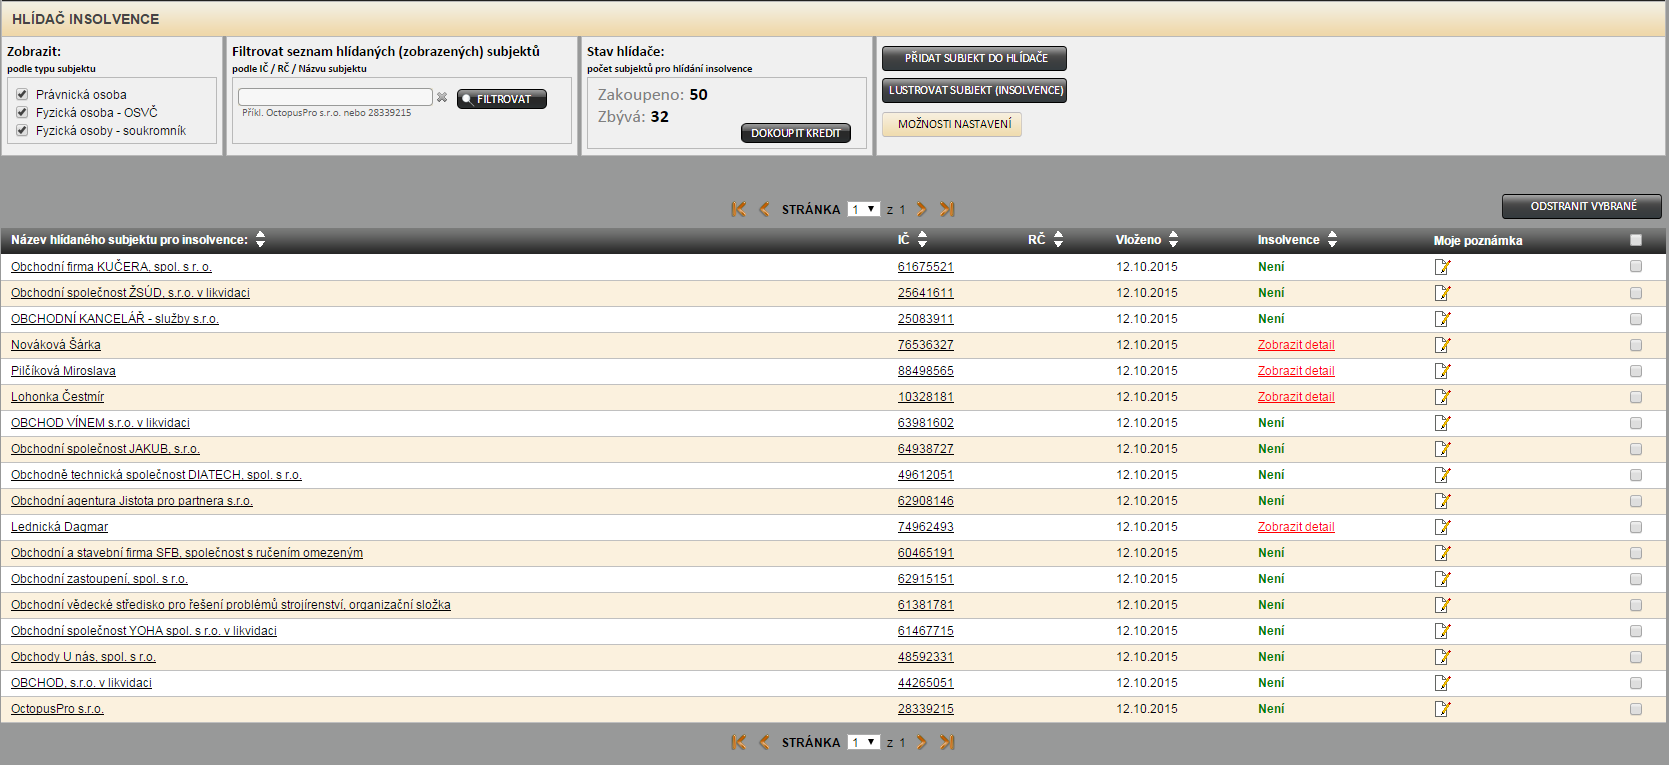This screenshot has width=1669, height=765.
Task: Open top page number dropdown
Action: 863,209
